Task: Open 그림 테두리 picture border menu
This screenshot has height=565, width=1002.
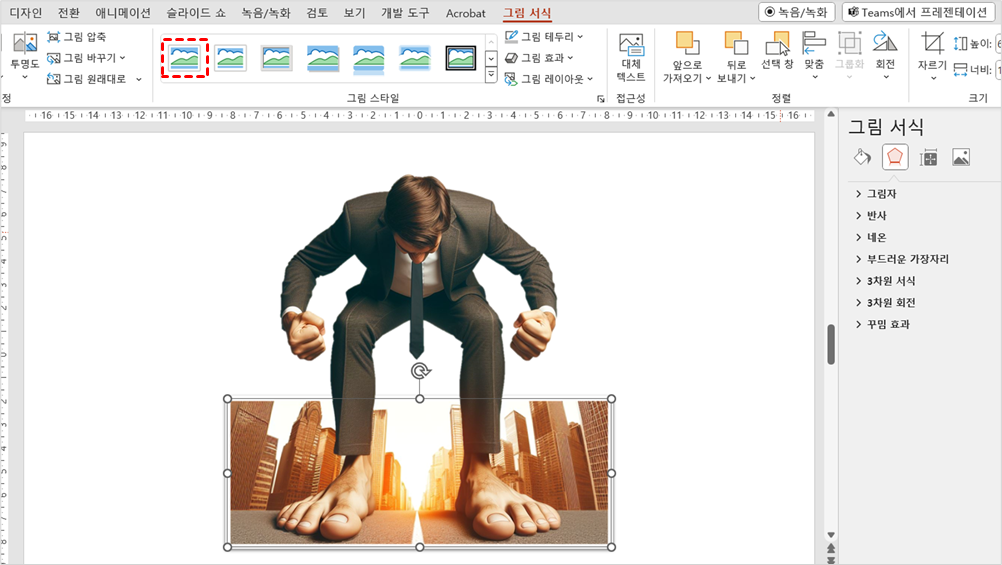Action: (544, 37)
